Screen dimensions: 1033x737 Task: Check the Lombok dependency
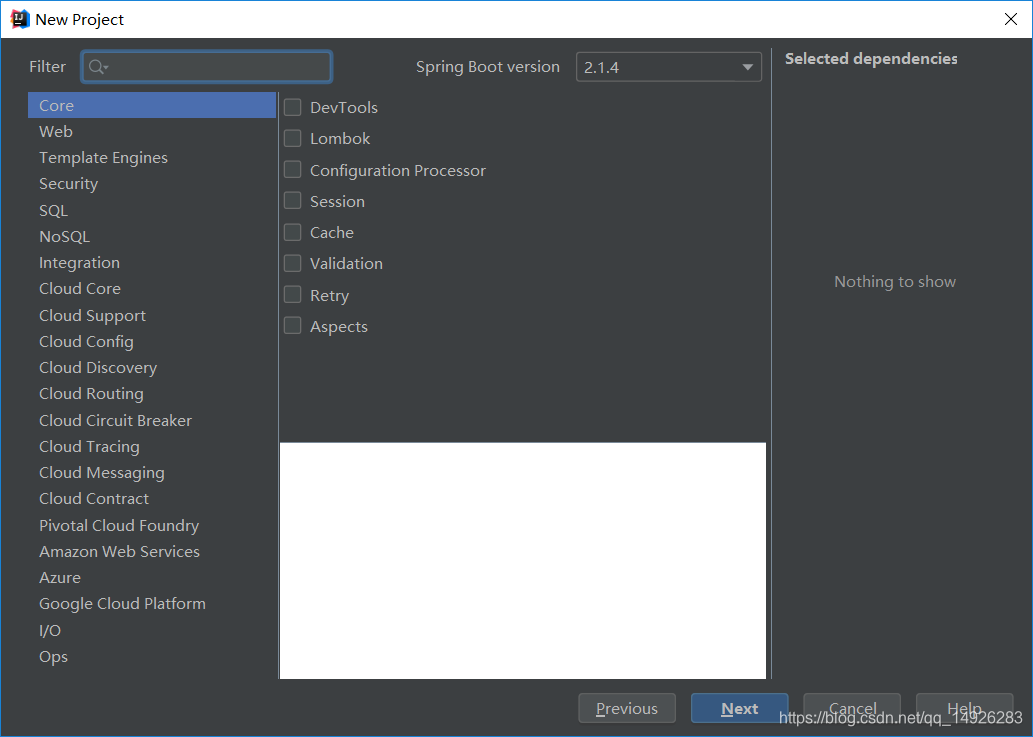tap(293, 138)
